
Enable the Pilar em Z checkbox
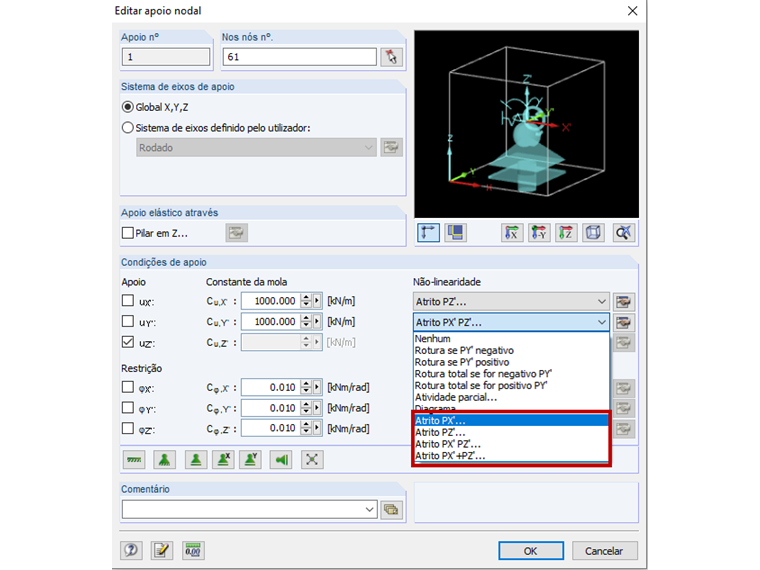pyautogui.click(x=127, y=233)
